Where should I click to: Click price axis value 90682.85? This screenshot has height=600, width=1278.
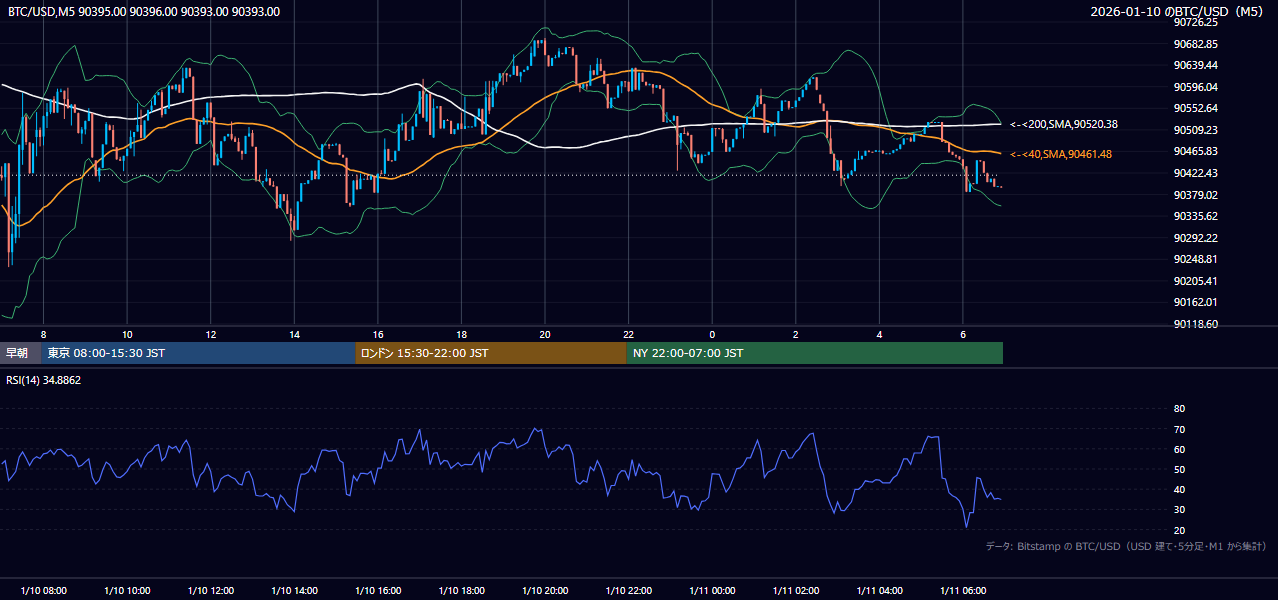[1195, 44]
